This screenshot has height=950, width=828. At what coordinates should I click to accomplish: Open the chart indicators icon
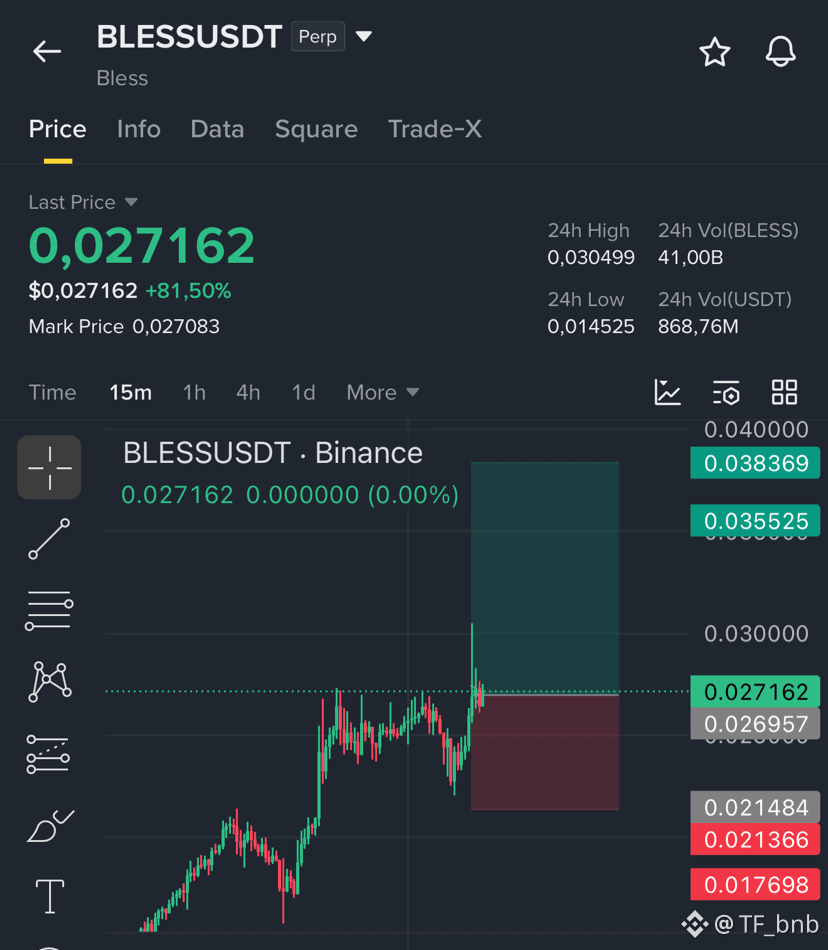[667, 392]
